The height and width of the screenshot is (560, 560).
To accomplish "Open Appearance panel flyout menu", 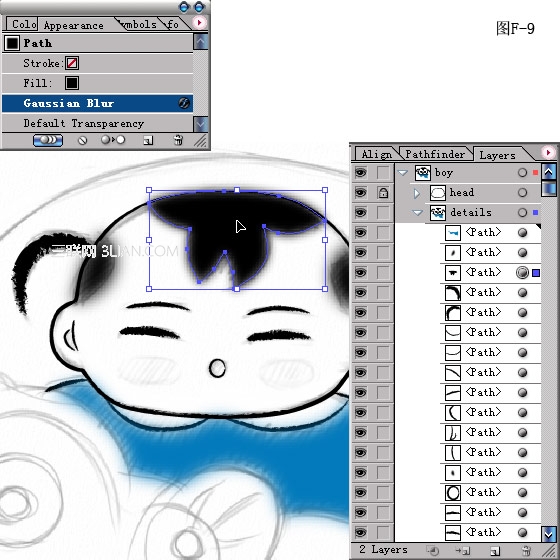I will coord(199,23).
